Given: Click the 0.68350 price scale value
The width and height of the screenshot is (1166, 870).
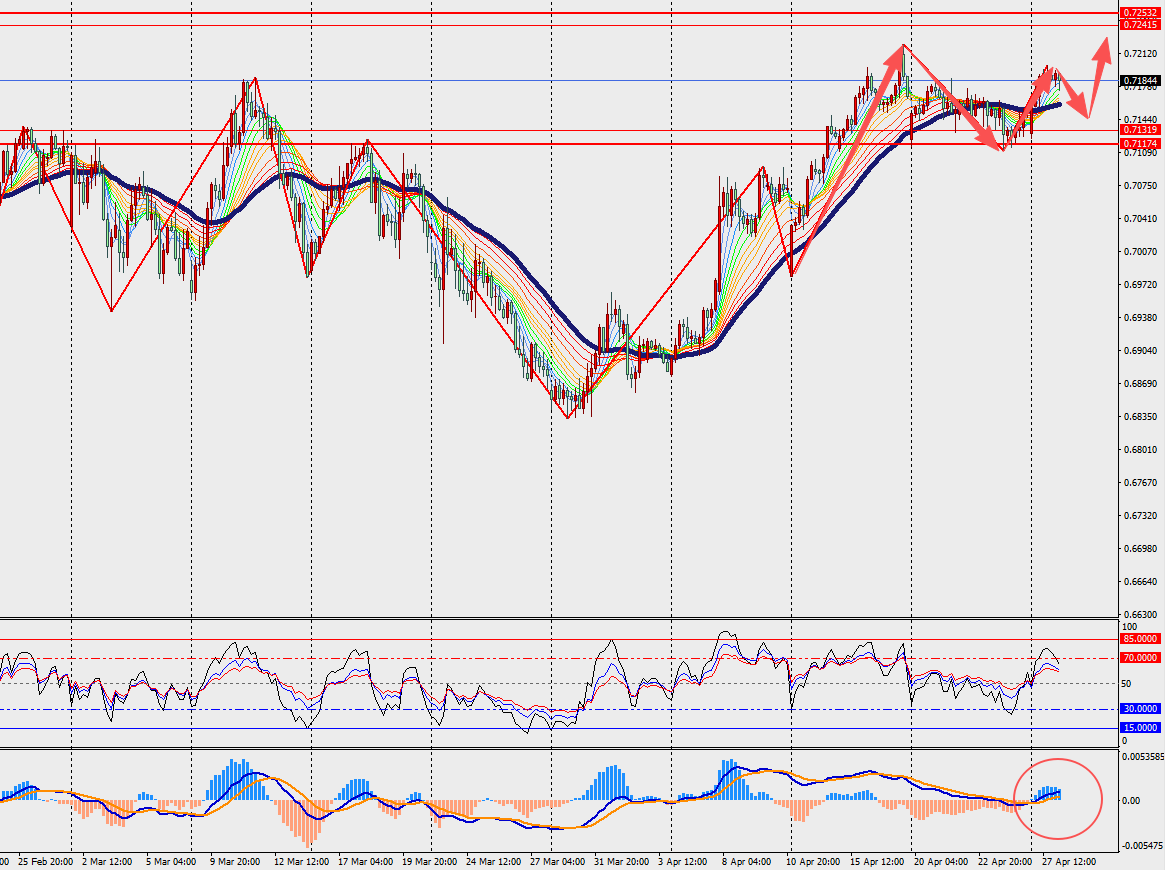Looking at the screenshot, I should [1141, 416].
